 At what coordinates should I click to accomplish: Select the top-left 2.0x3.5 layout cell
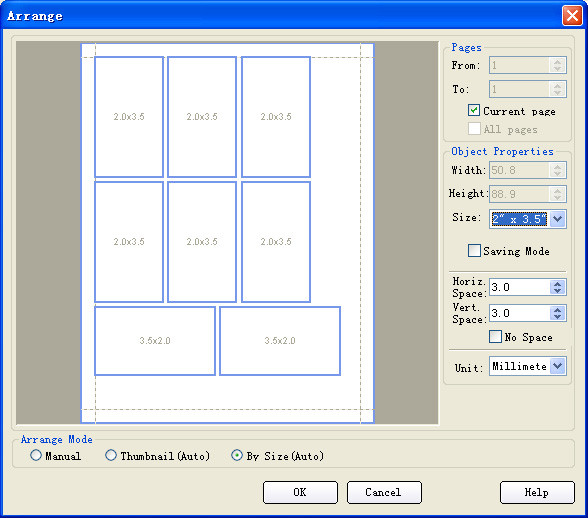tap(129, 117)
